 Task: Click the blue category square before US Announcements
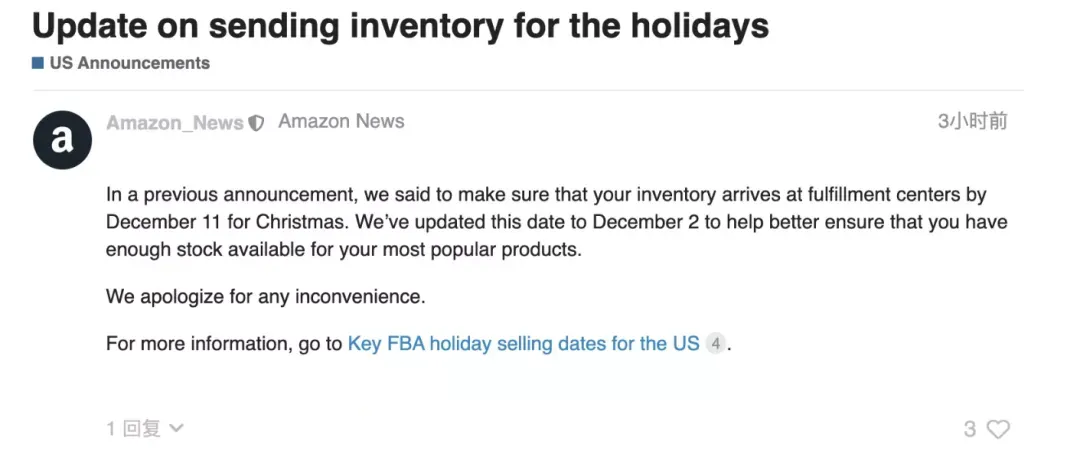pyautogui.click(x=38, y=63)
